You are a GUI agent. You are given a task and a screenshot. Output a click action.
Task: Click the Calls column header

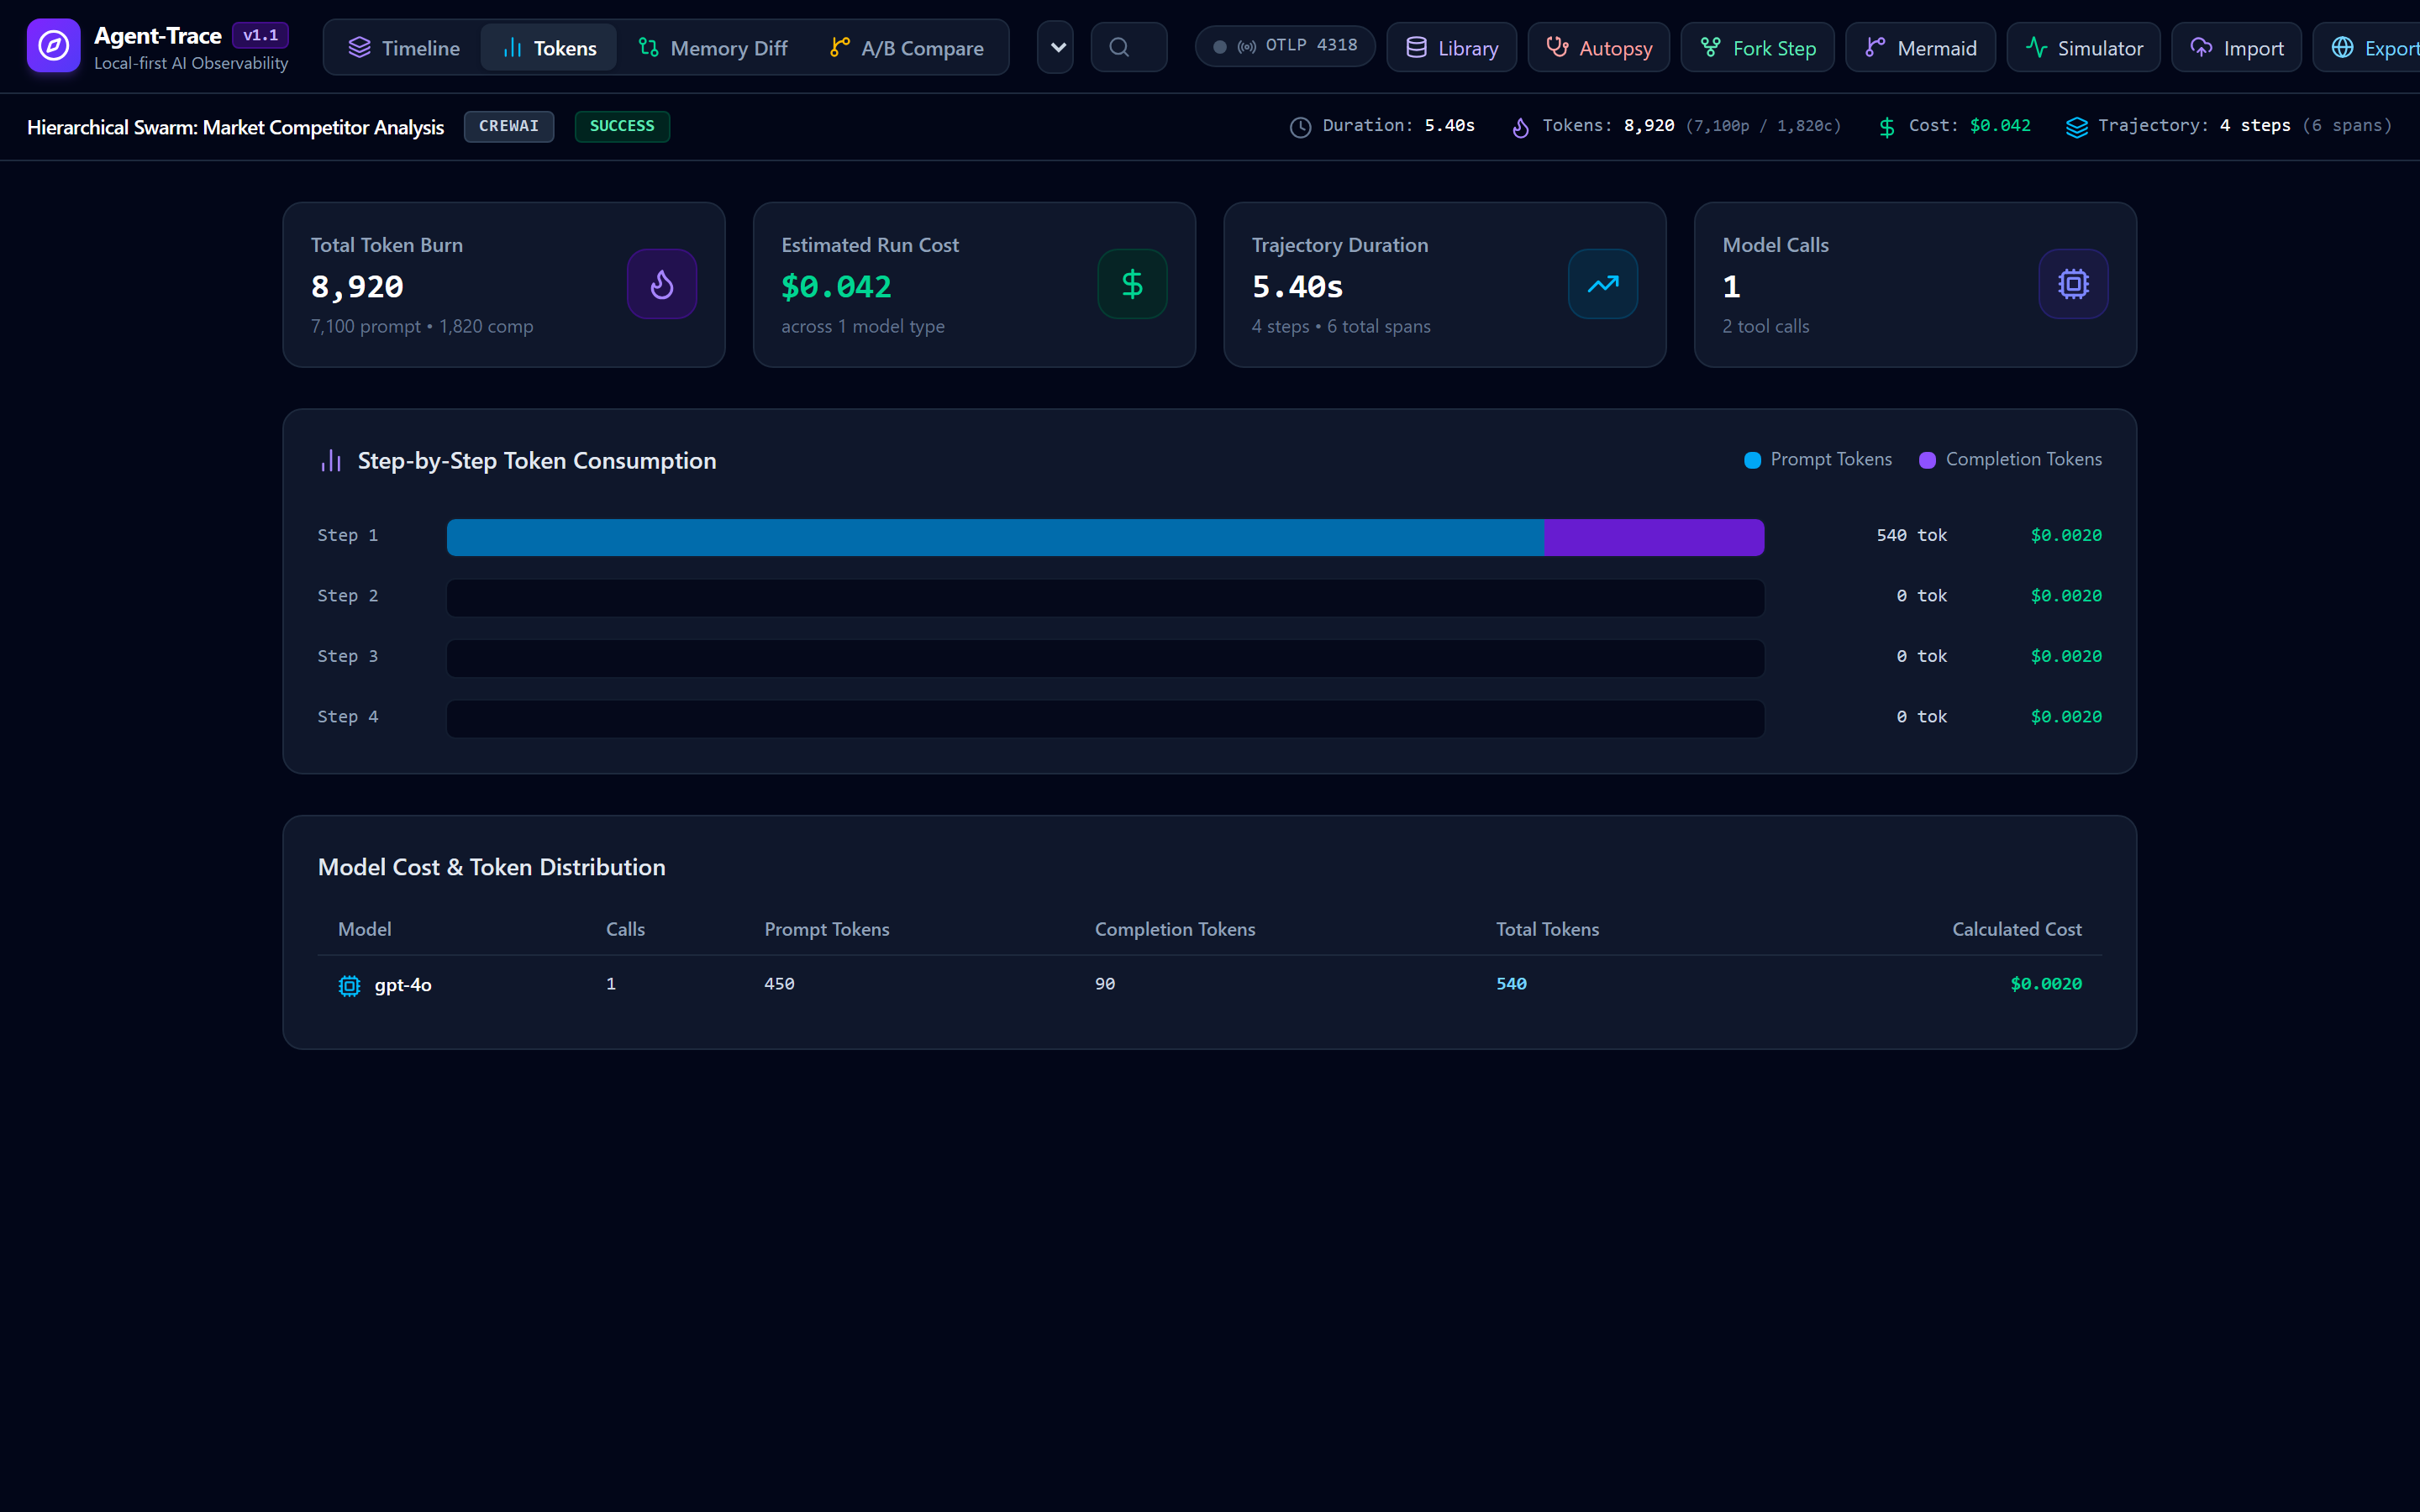click(625, 929)
